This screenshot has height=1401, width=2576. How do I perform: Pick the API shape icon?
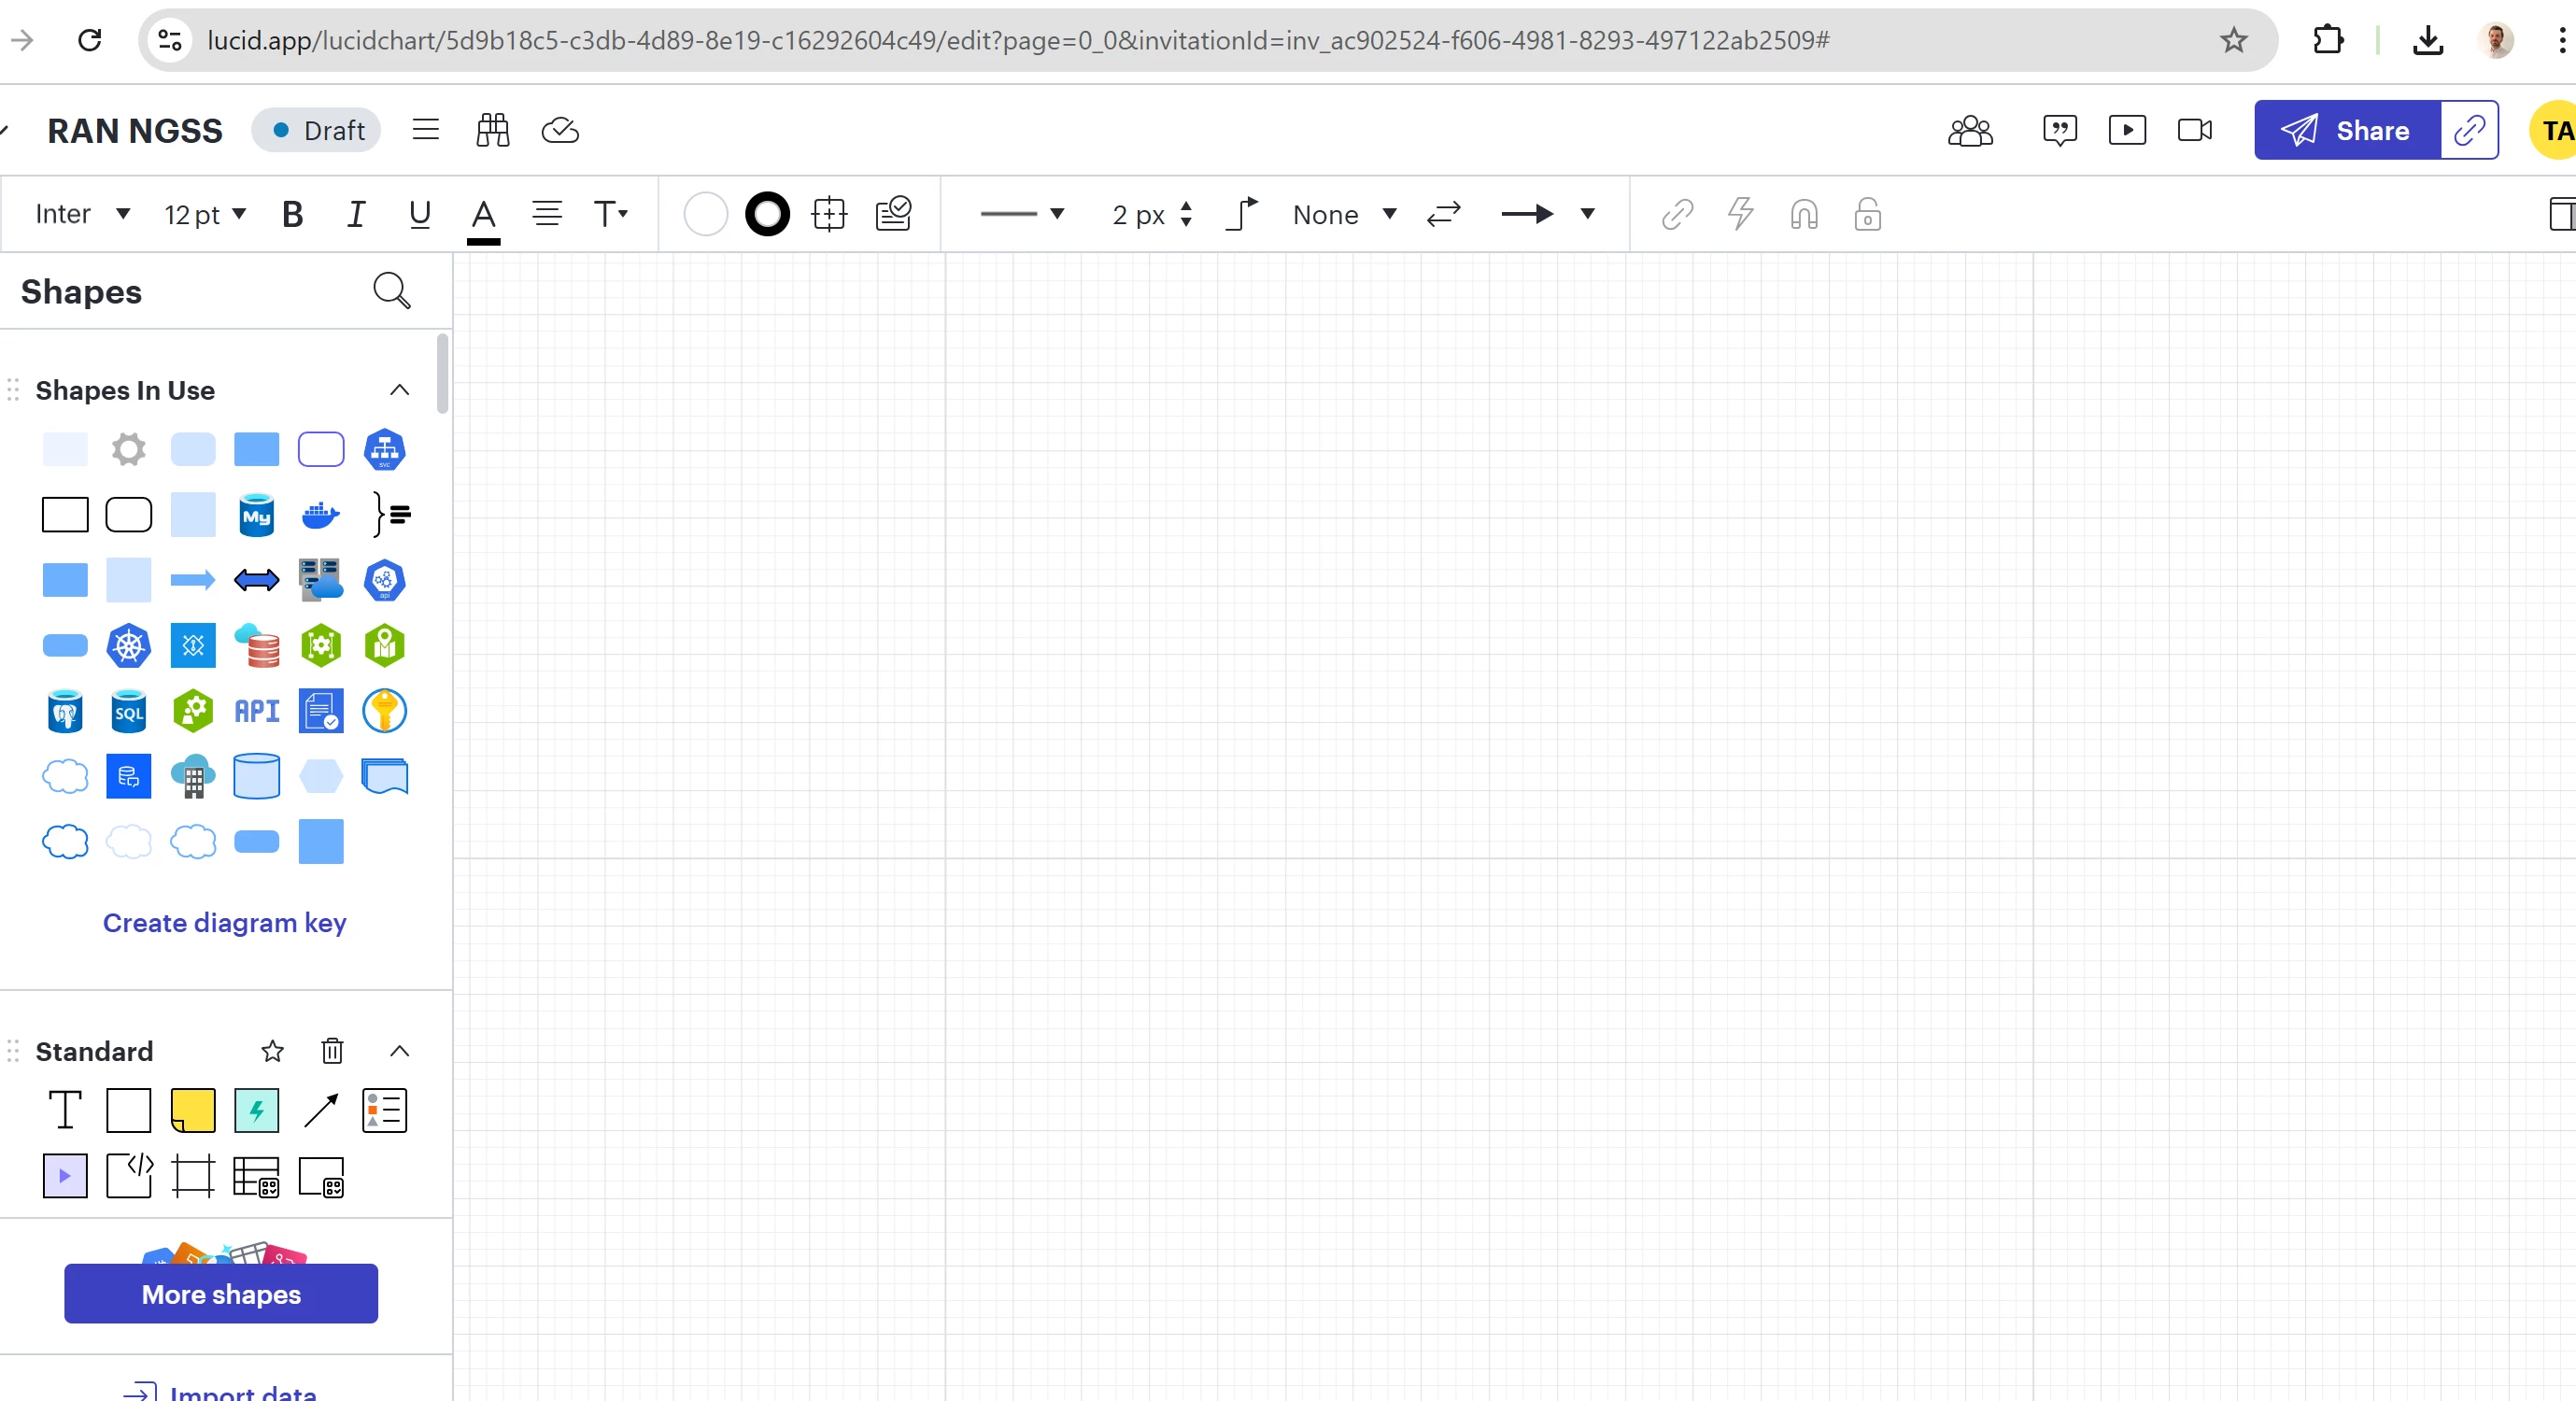tap(256, 711)
